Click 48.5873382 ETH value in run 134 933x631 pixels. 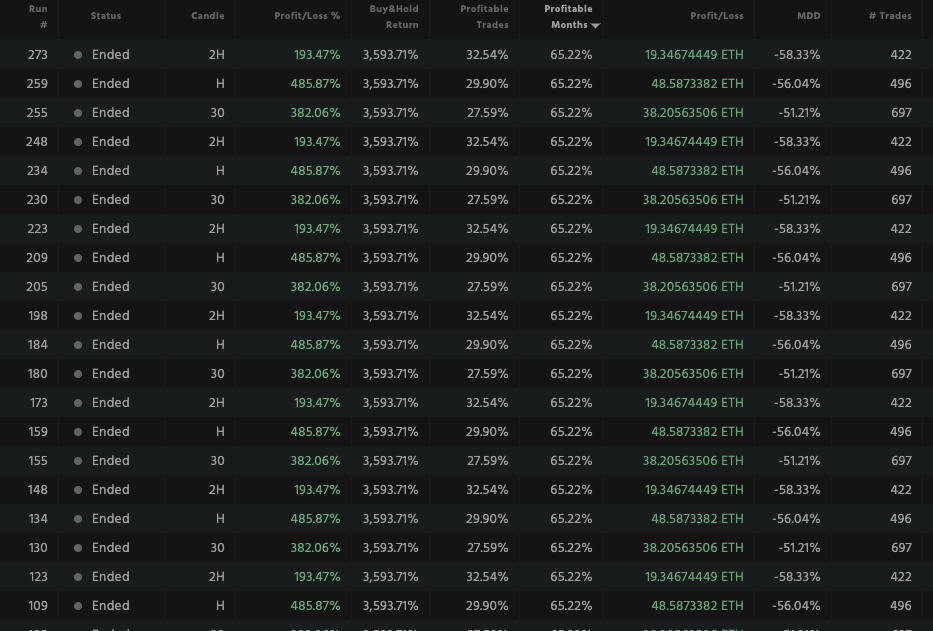[x=697, y=519]
